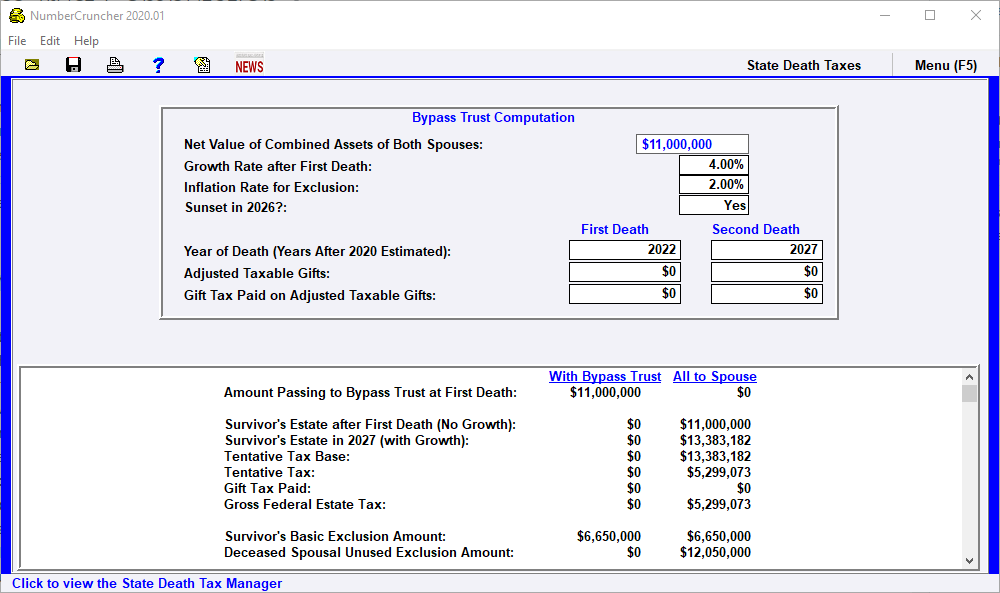
Task: Select the Net Value of Combined Assets field
Action: 692,144
